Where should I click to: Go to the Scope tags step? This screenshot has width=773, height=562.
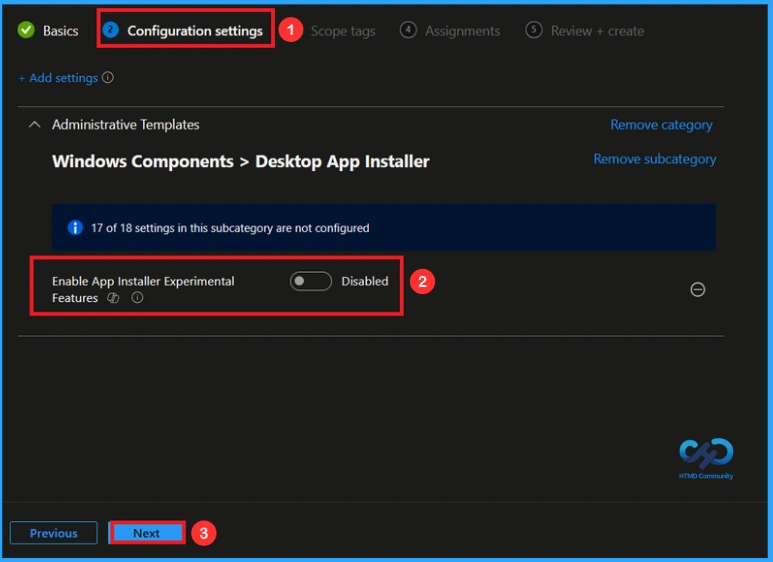[343, 31]
